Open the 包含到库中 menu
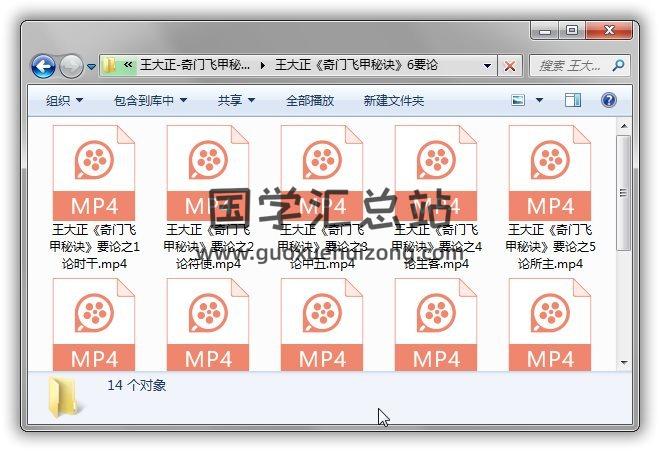This screenshot has width=660, height=452. [x=150, y=101]
